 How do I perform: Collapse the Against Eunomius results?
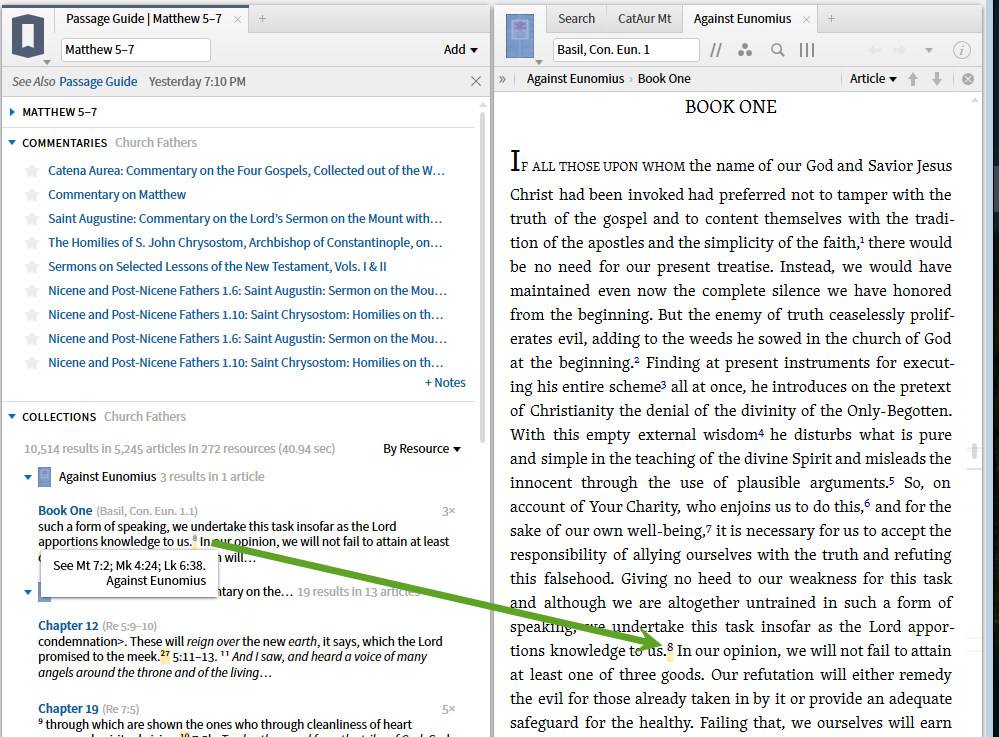point(28,477)
